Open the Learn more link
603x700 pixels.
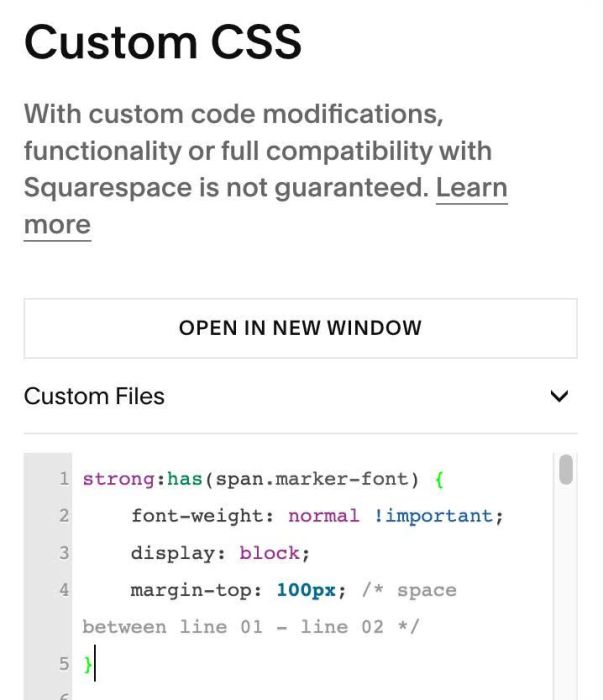pos(471,188)
